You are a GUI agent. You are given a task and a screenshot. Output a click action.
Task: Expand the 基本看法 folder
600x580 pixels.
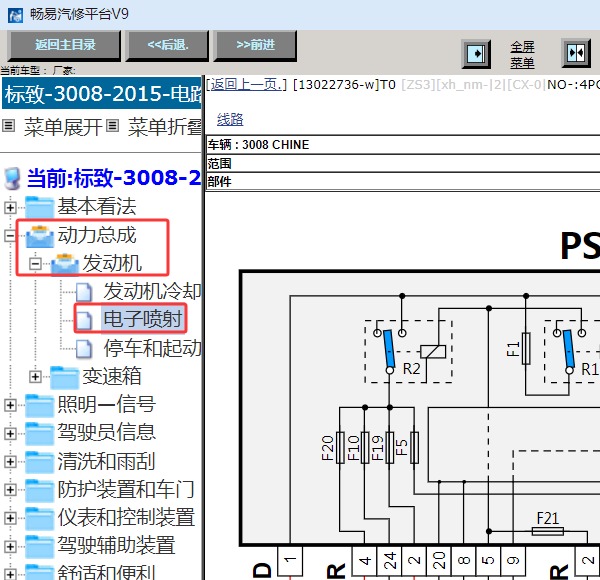point(10,208)
